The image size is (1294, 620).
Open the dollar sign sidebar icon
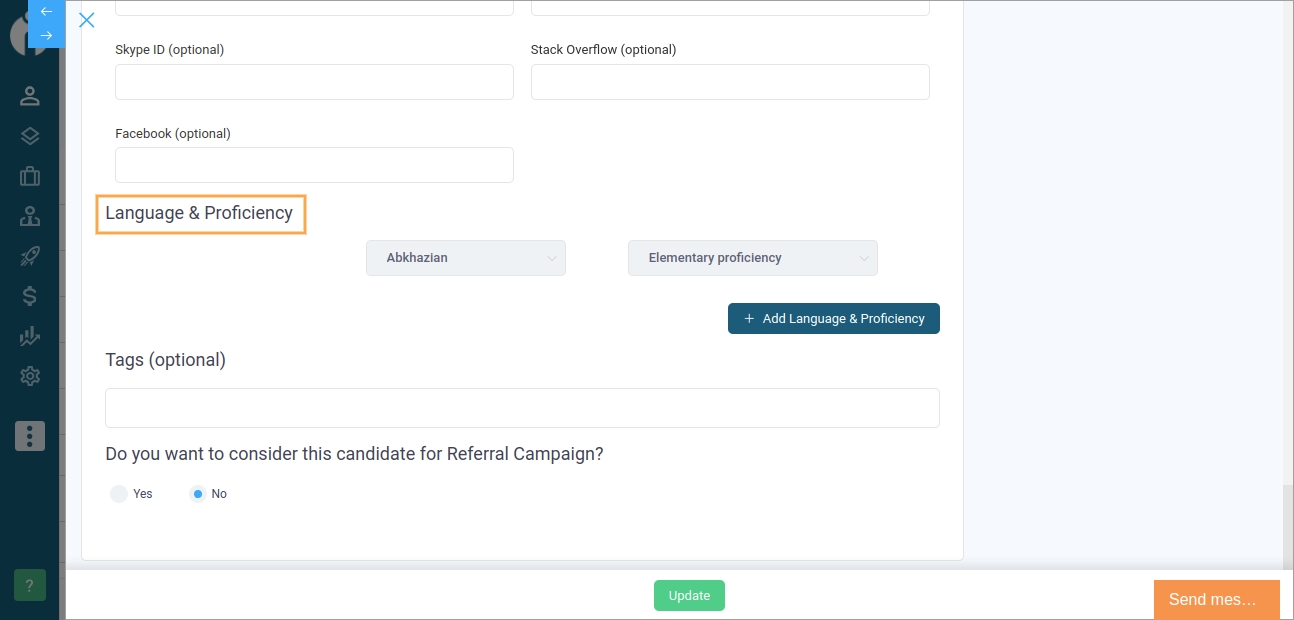30,296
